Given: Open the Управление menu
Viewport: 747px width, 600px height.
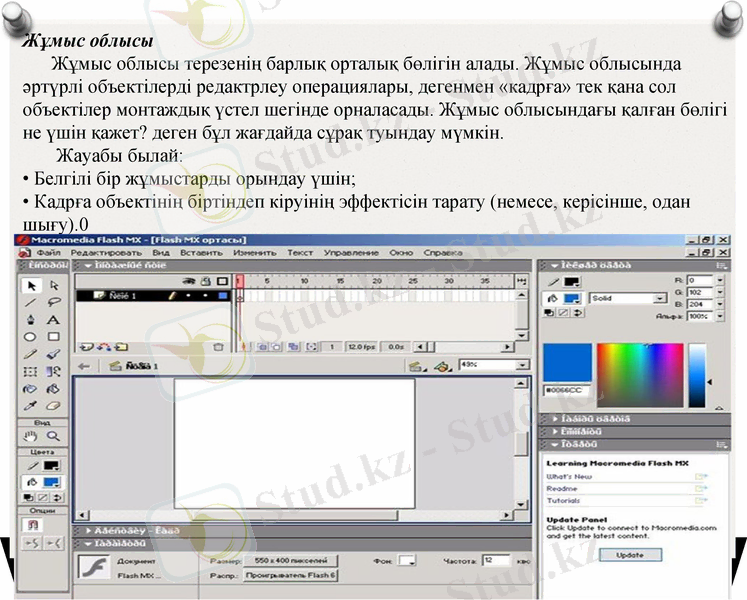Looking at the screenshot, I should click(351, 253).
